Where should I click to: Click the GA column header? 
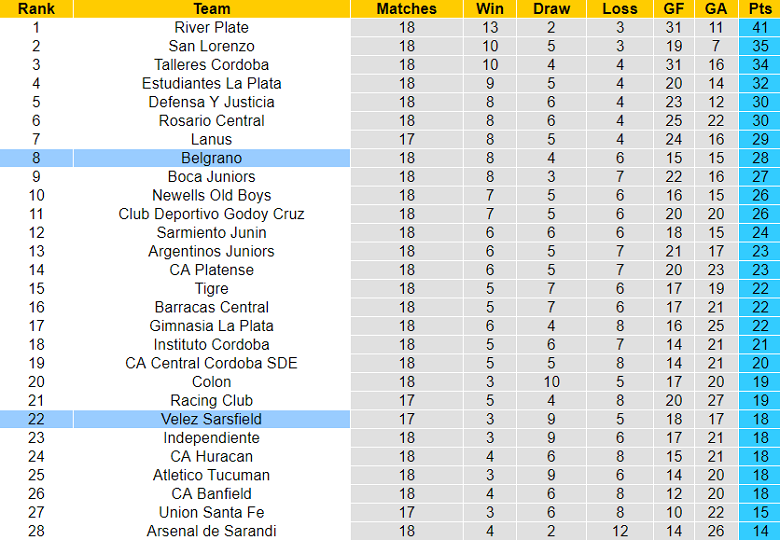tap(716, 8)
